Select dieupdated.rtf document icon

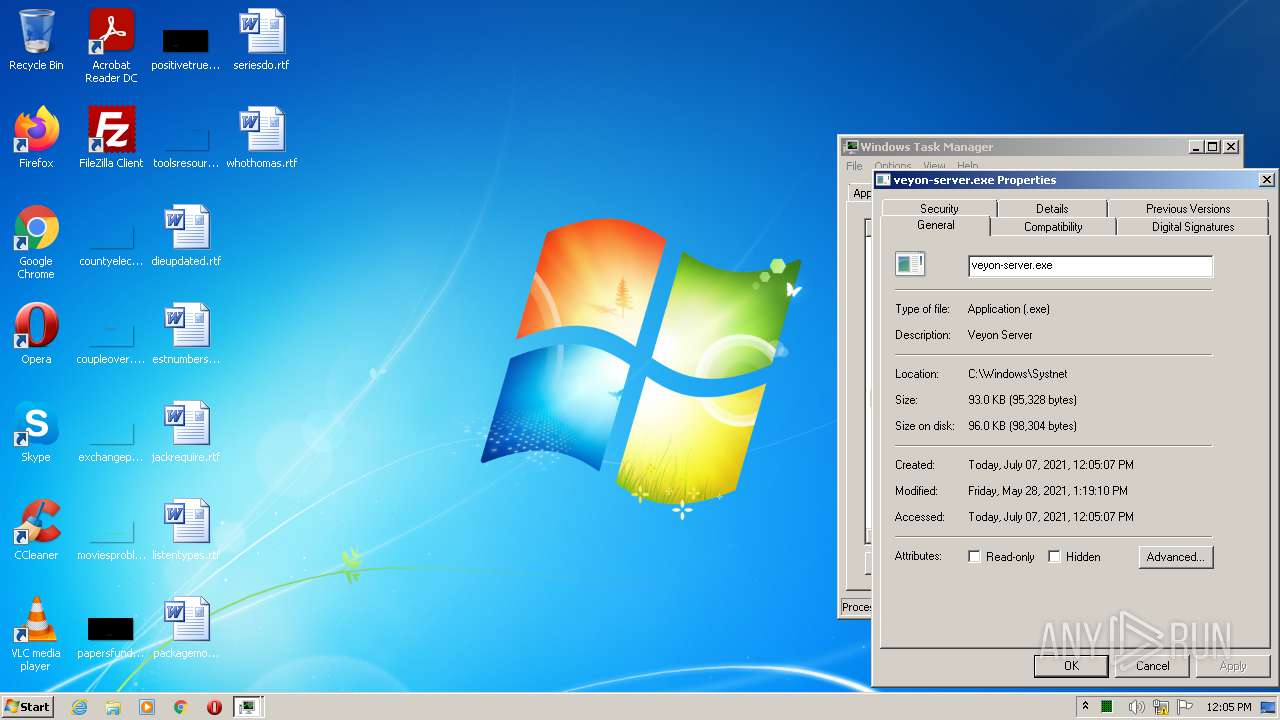click(x=186, y=236)
